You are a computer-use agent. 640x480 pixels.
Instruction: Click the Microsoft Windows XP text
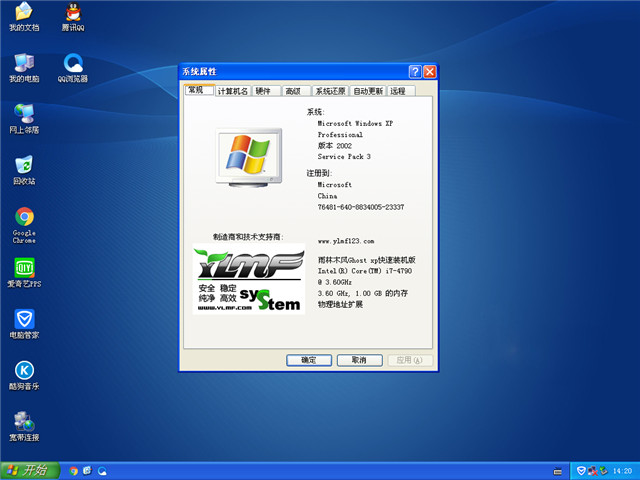click(x=356, y=123)
